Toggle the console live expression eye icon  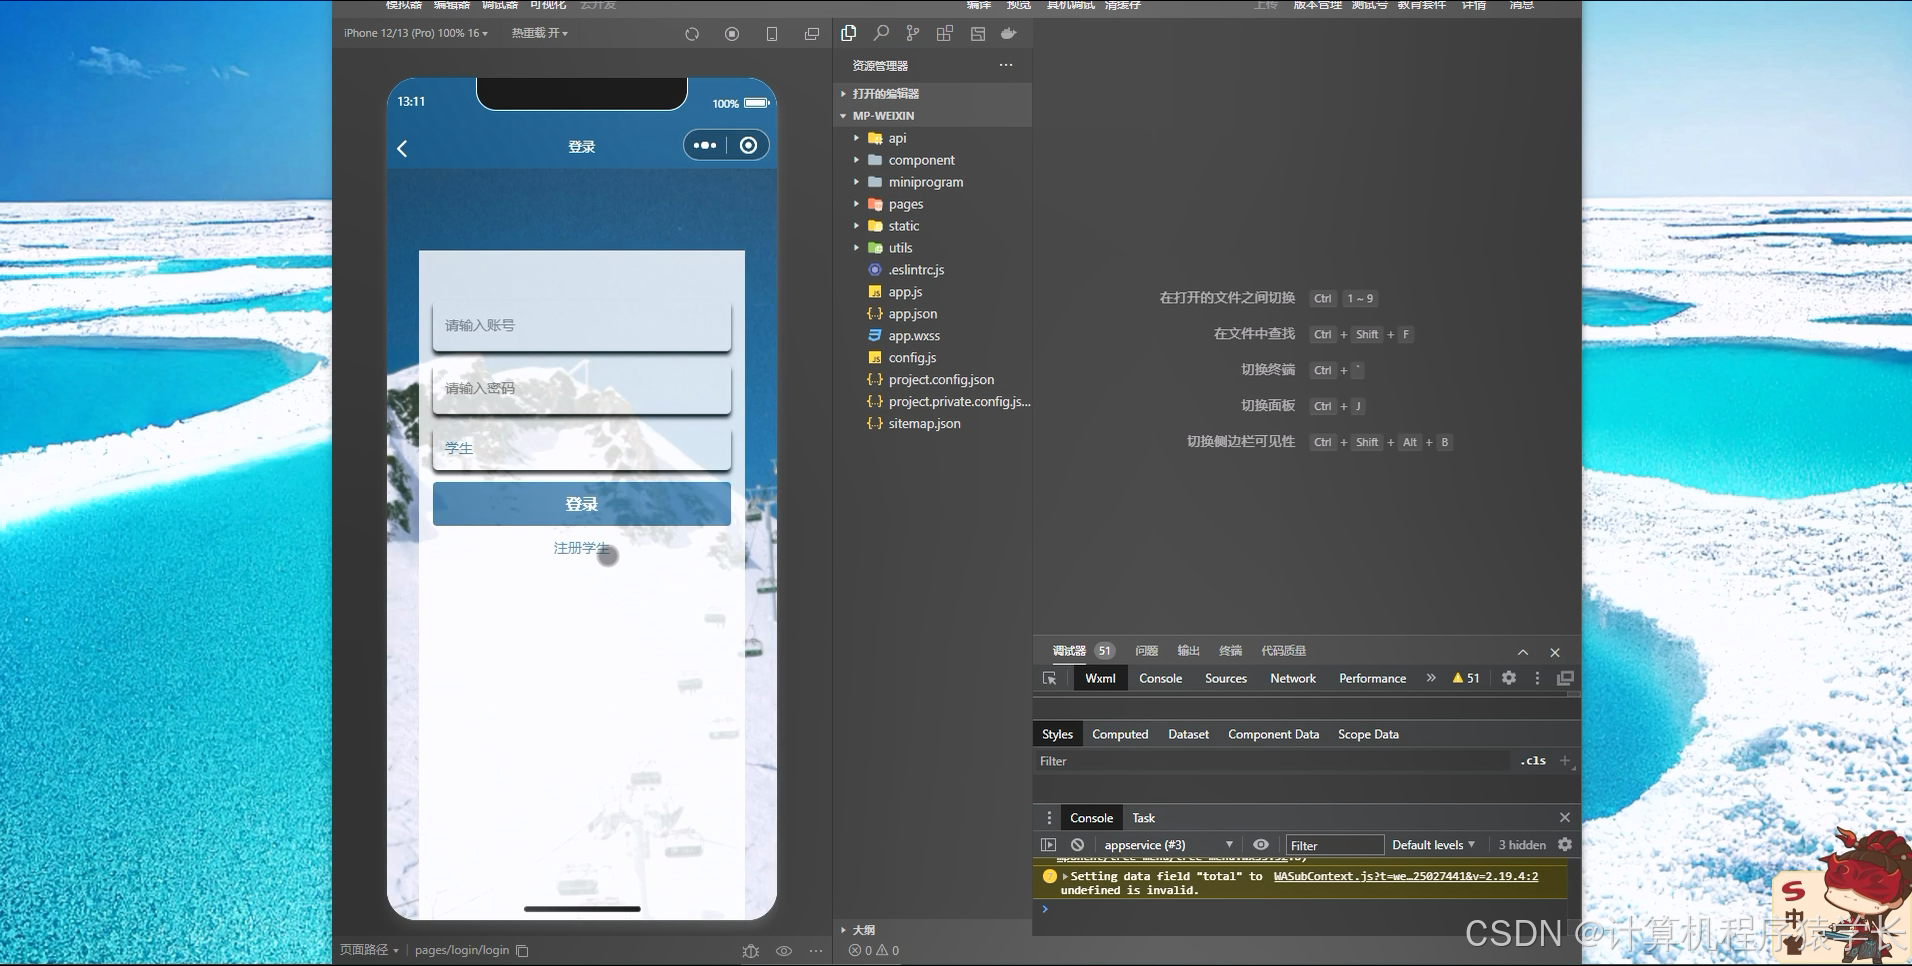pos(1261,845)
